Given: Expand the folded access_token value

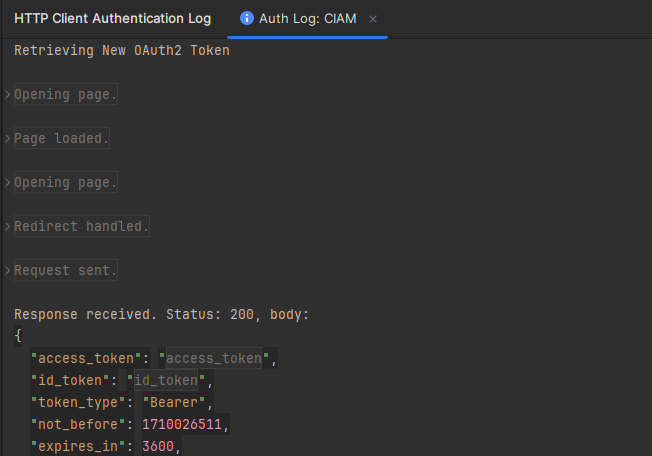Looking at the screenshot, I should 214,358.
